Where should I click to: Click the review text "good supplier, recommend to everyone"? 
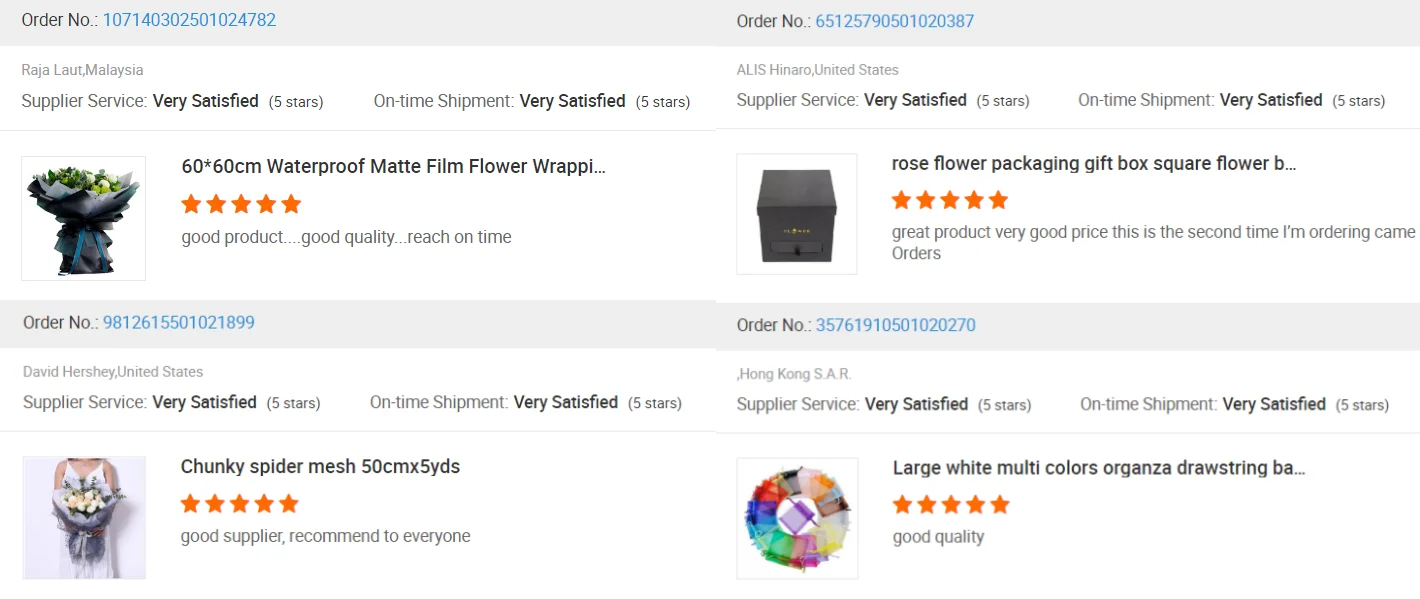click(325, 536)
